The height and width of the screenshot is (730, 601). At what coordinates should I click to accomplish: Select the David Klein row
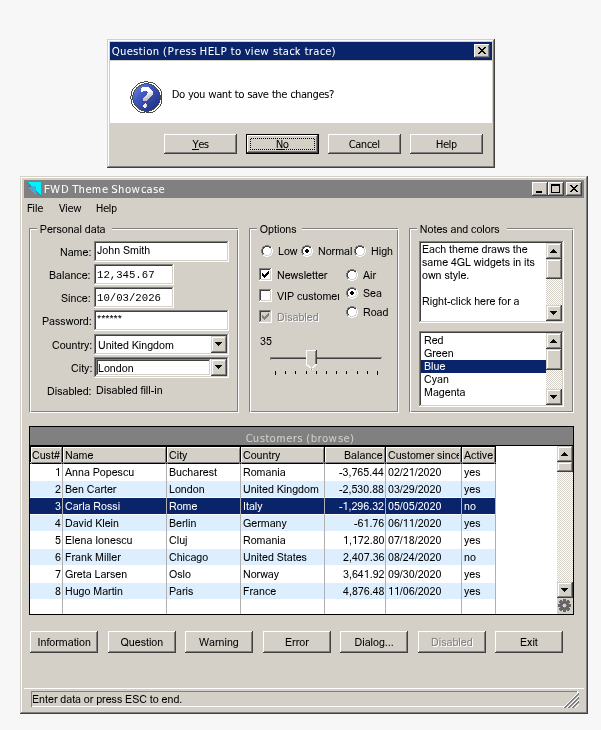pyautogui.click(x=263, y=523)
